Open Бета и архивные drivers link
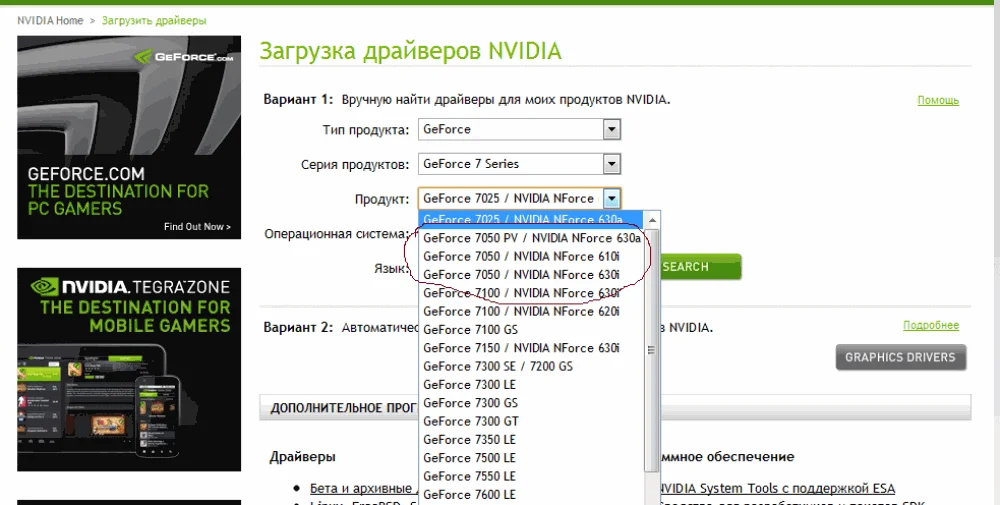The height and width of the screenshot is (505, 1000). coord(364,488)
